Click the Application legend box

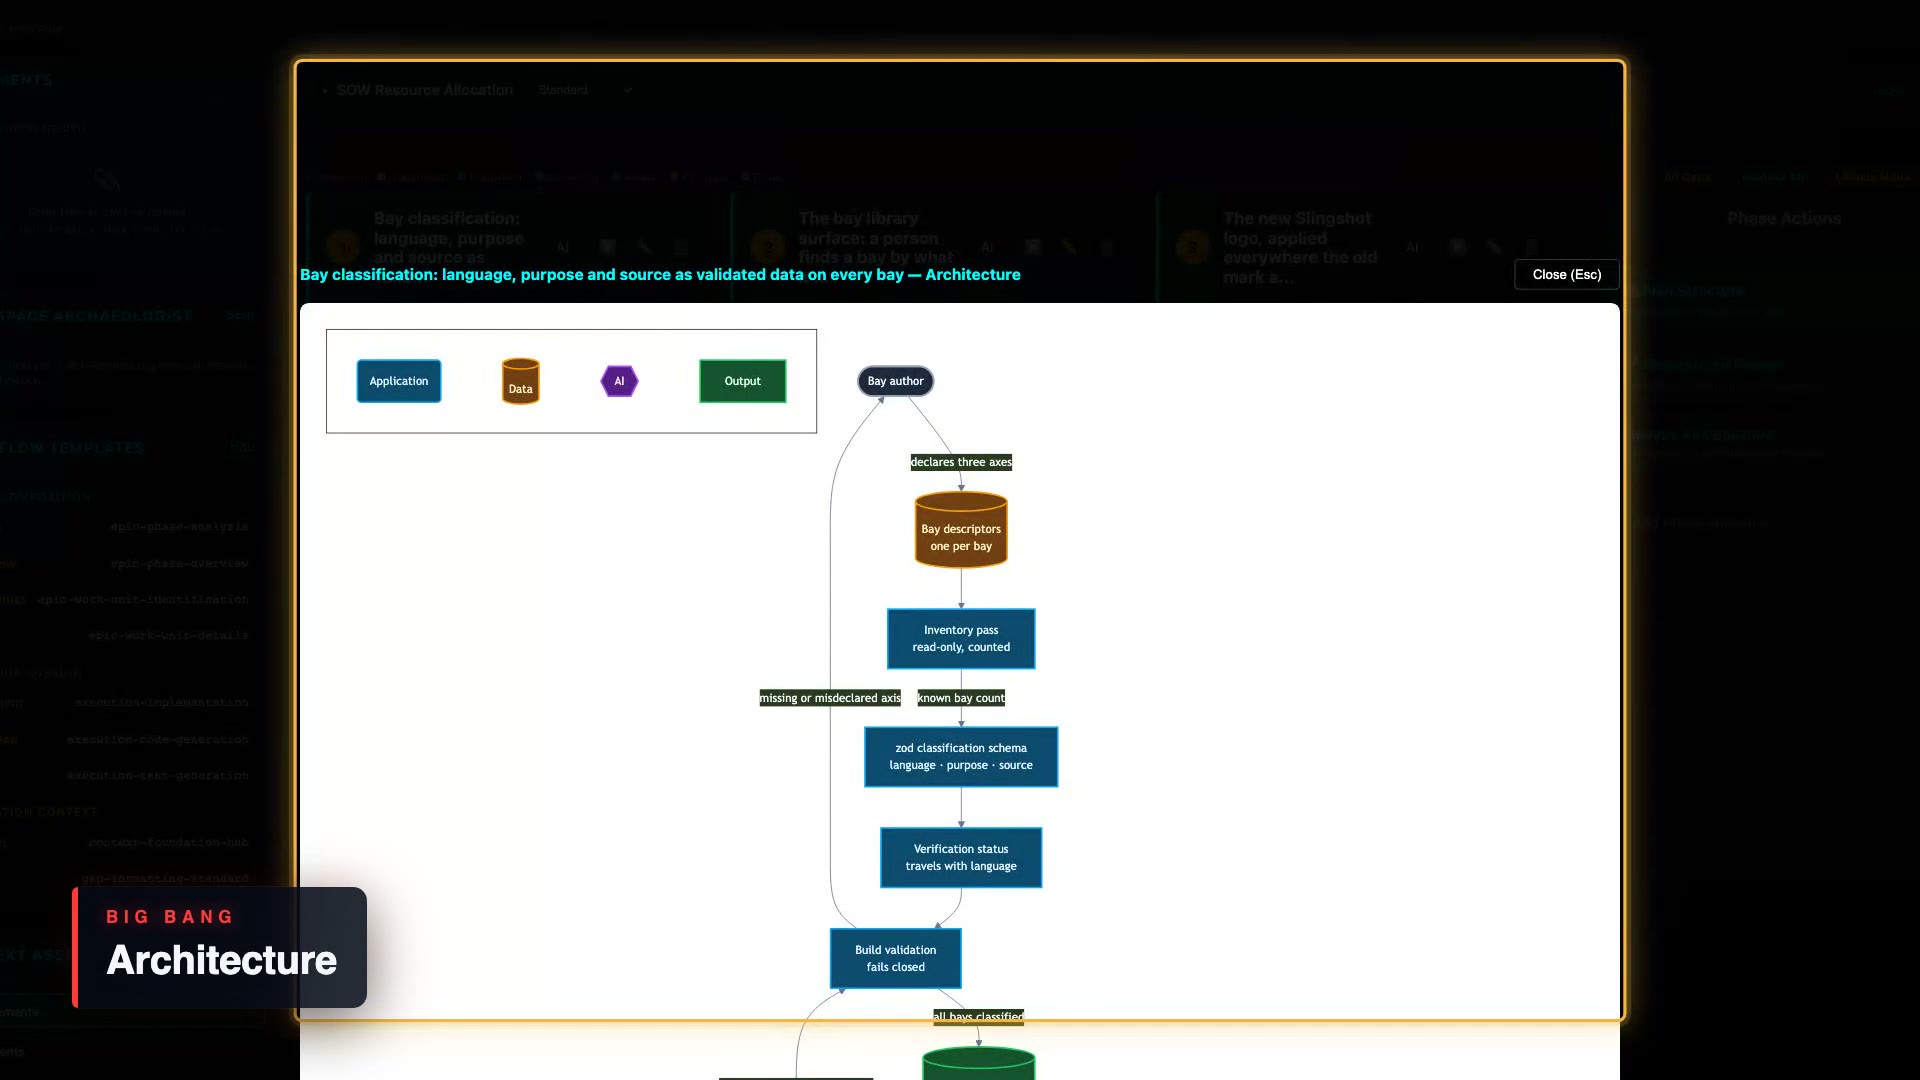[398, 381]
